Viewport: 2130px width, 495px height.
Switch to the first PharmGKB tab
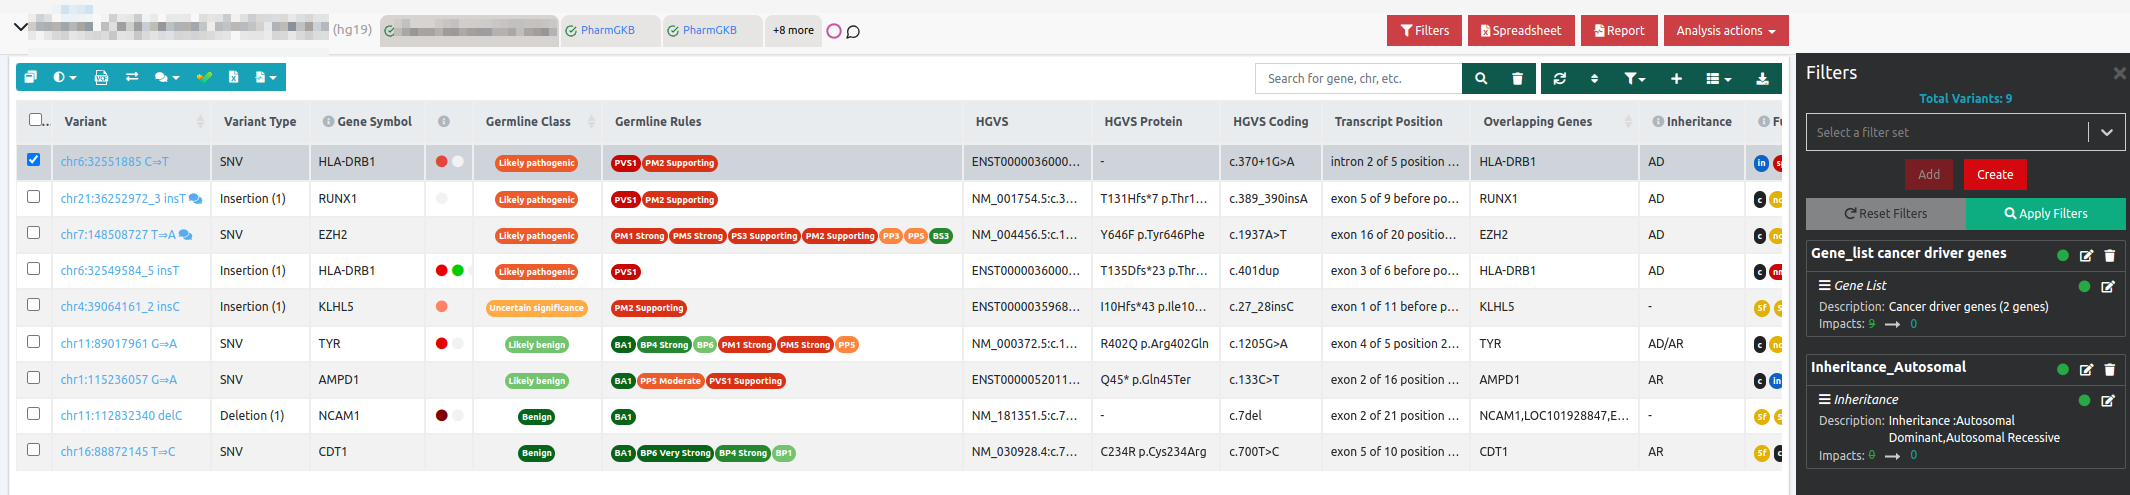tap(608, 31)
